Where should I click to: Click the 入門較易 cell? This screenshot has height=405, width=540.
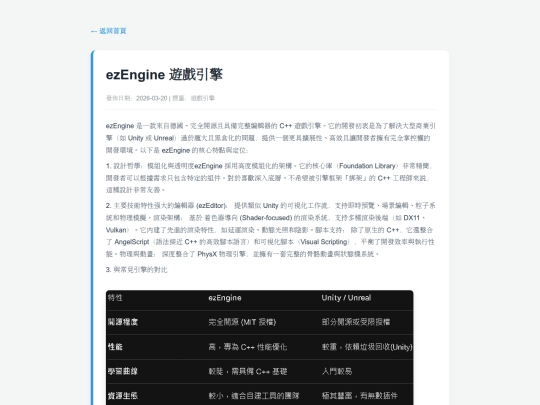pos(337,371)
